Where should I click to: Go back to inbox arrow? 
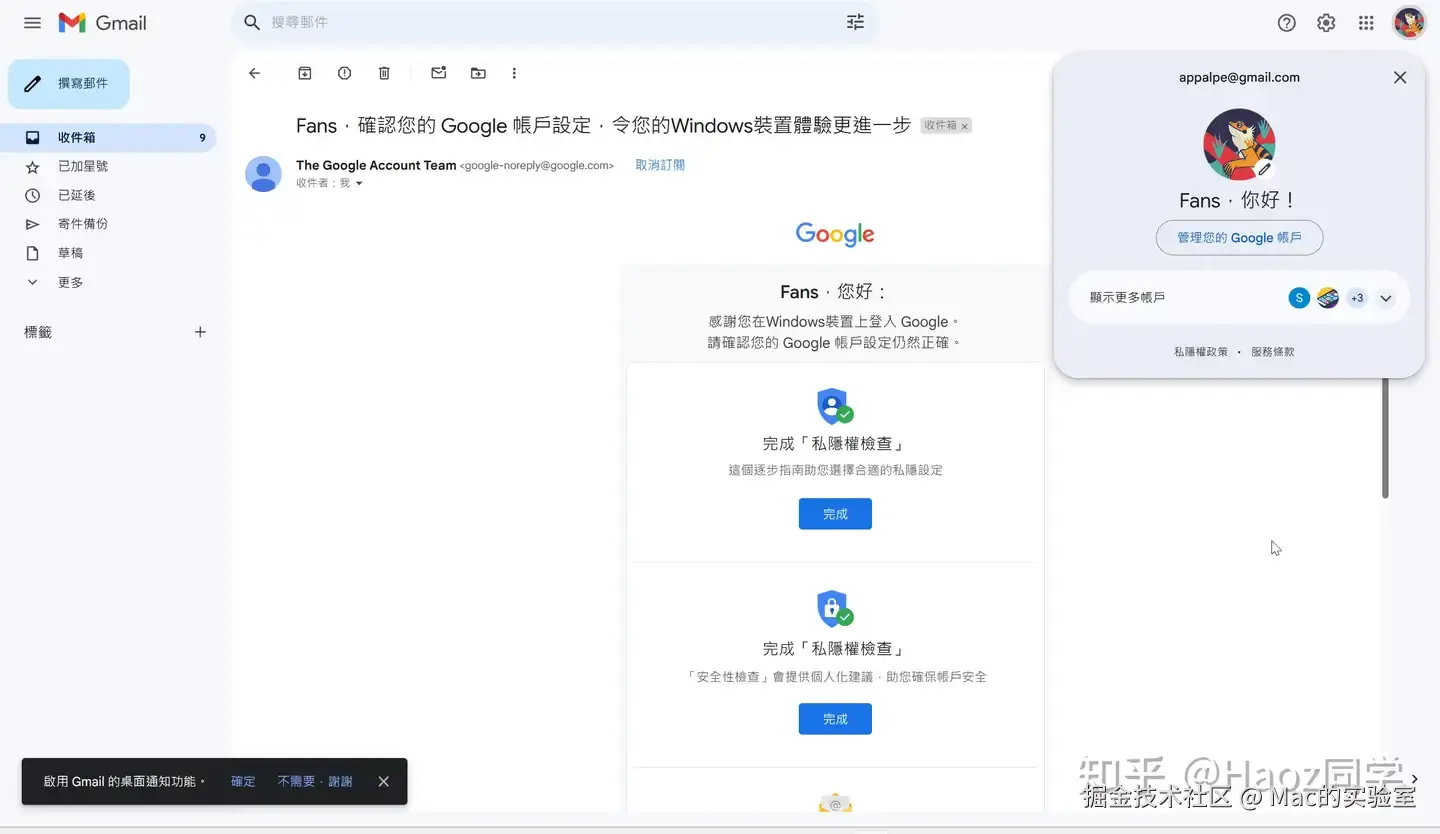[254, 73]
